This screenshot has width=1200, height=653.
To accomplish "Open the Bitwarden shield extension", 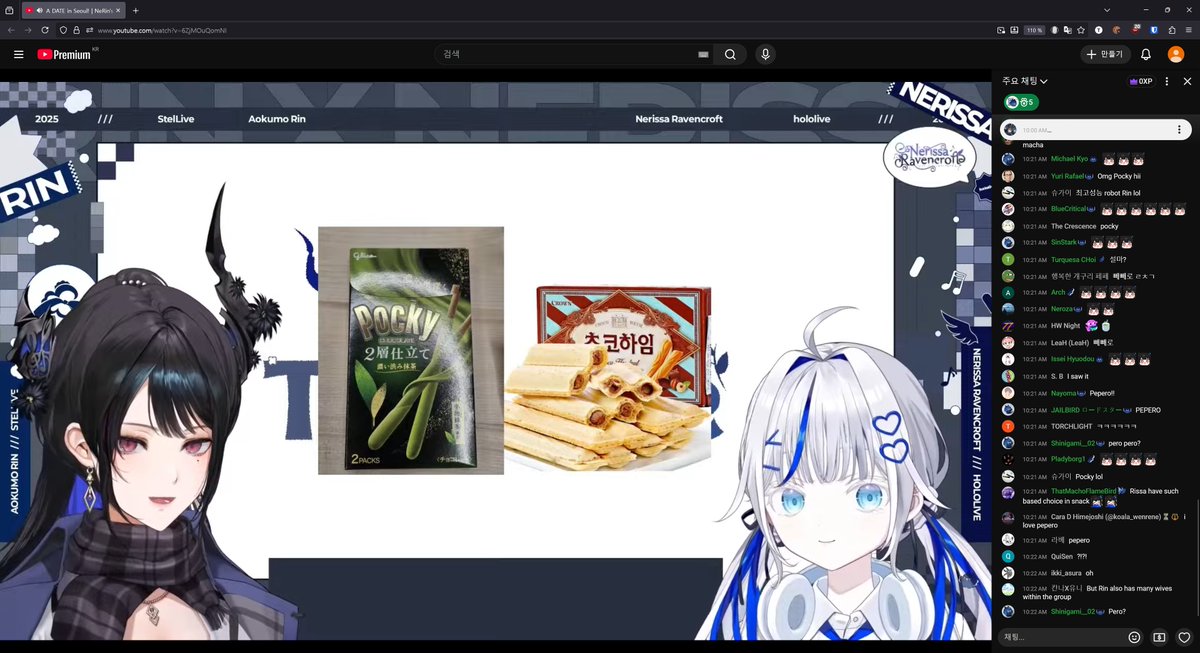I will point(1153,30).
